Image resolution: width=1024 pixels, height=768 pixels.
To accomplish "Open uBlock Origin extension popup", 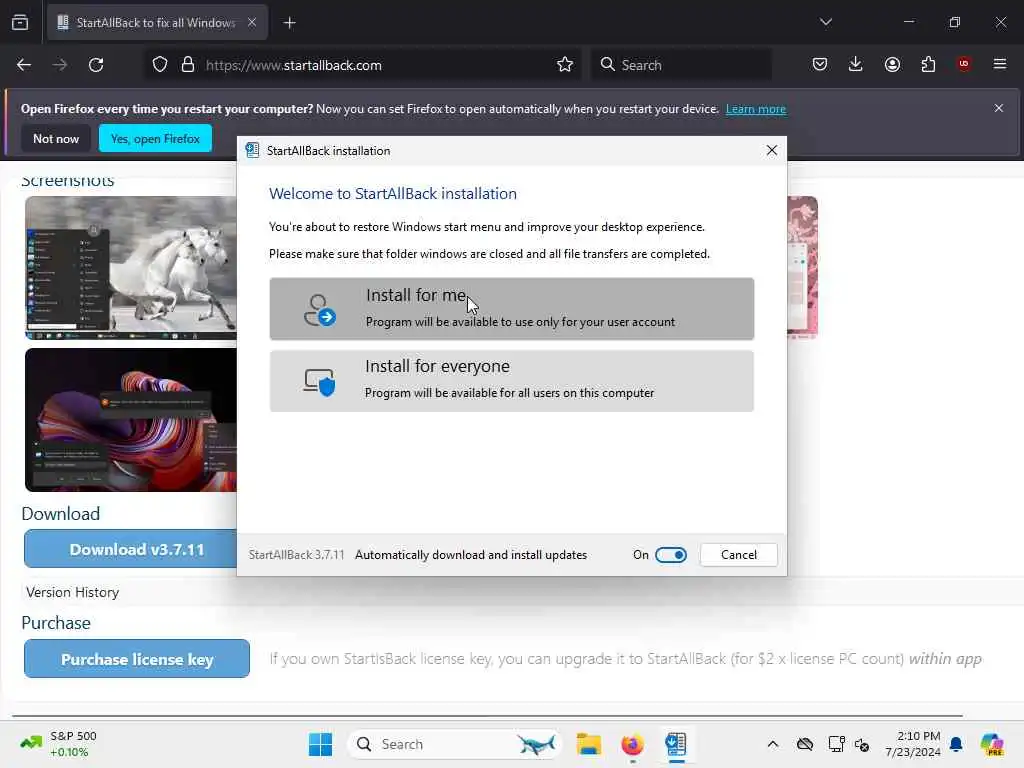I will [963, 64].
